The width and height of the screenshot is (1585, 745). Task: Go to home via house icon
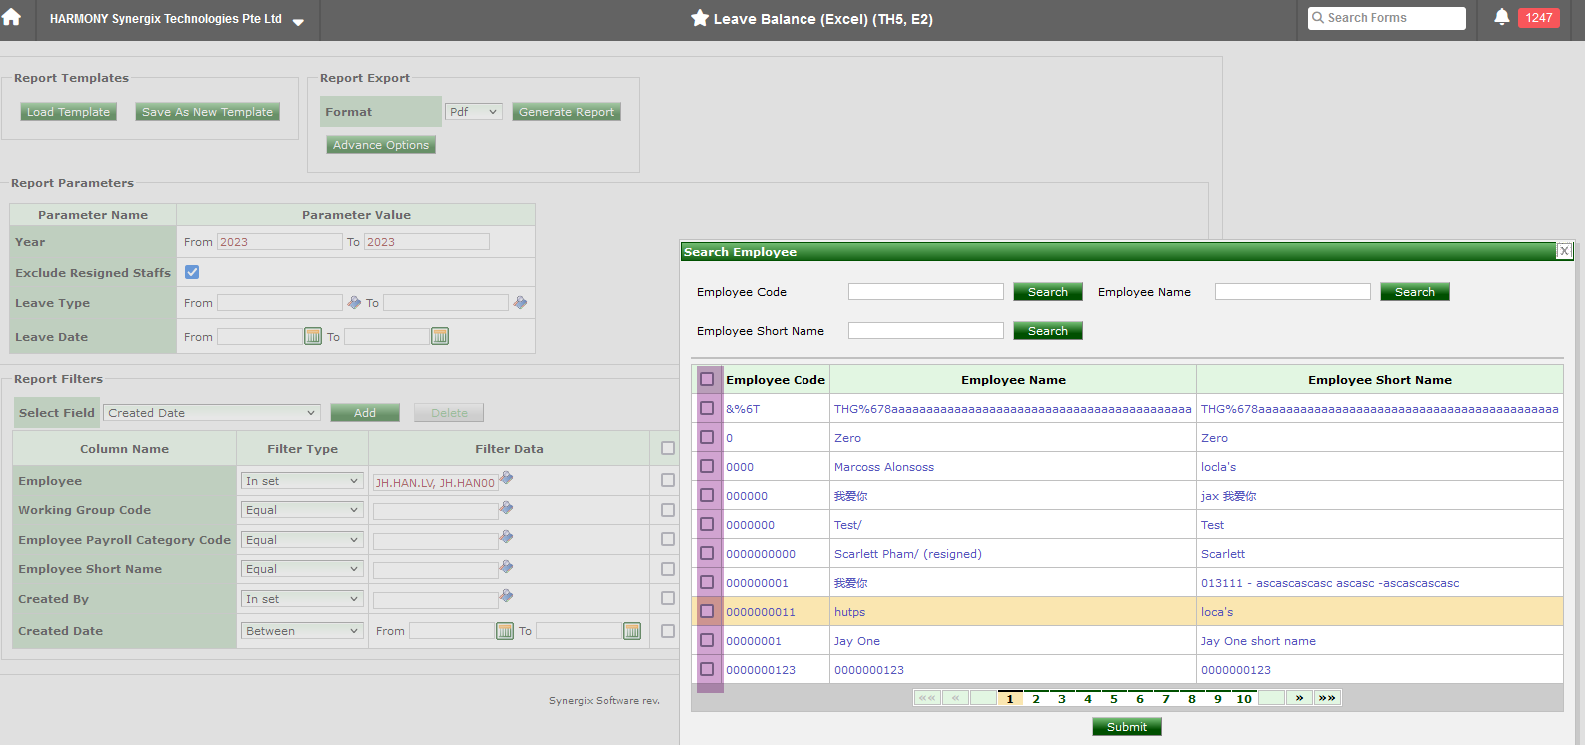(12, 18)
